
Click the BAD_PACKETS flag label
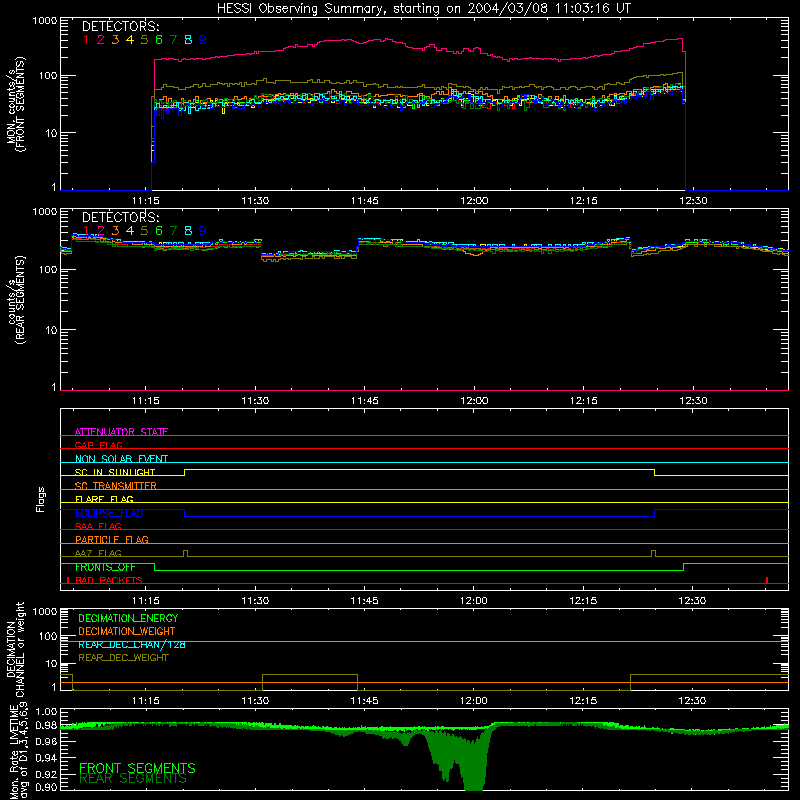[x=109, y=580]
